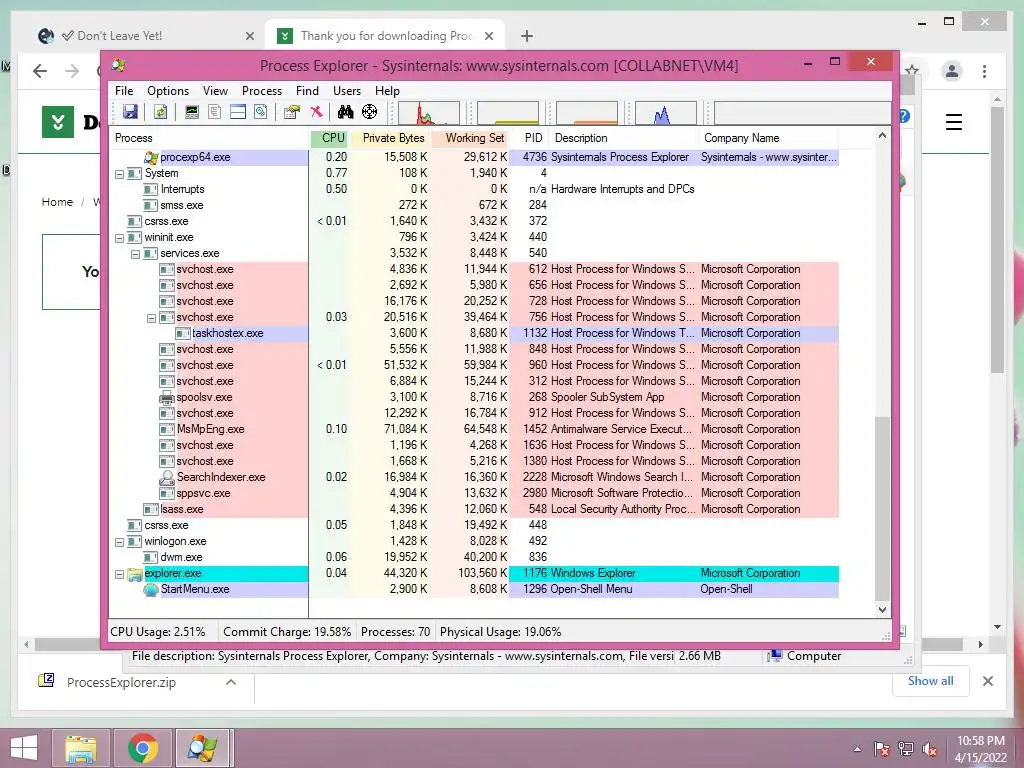Open the Chrome profile avatar icon
The height and width of the screenshot is (768, 1024).
point(952,71)
